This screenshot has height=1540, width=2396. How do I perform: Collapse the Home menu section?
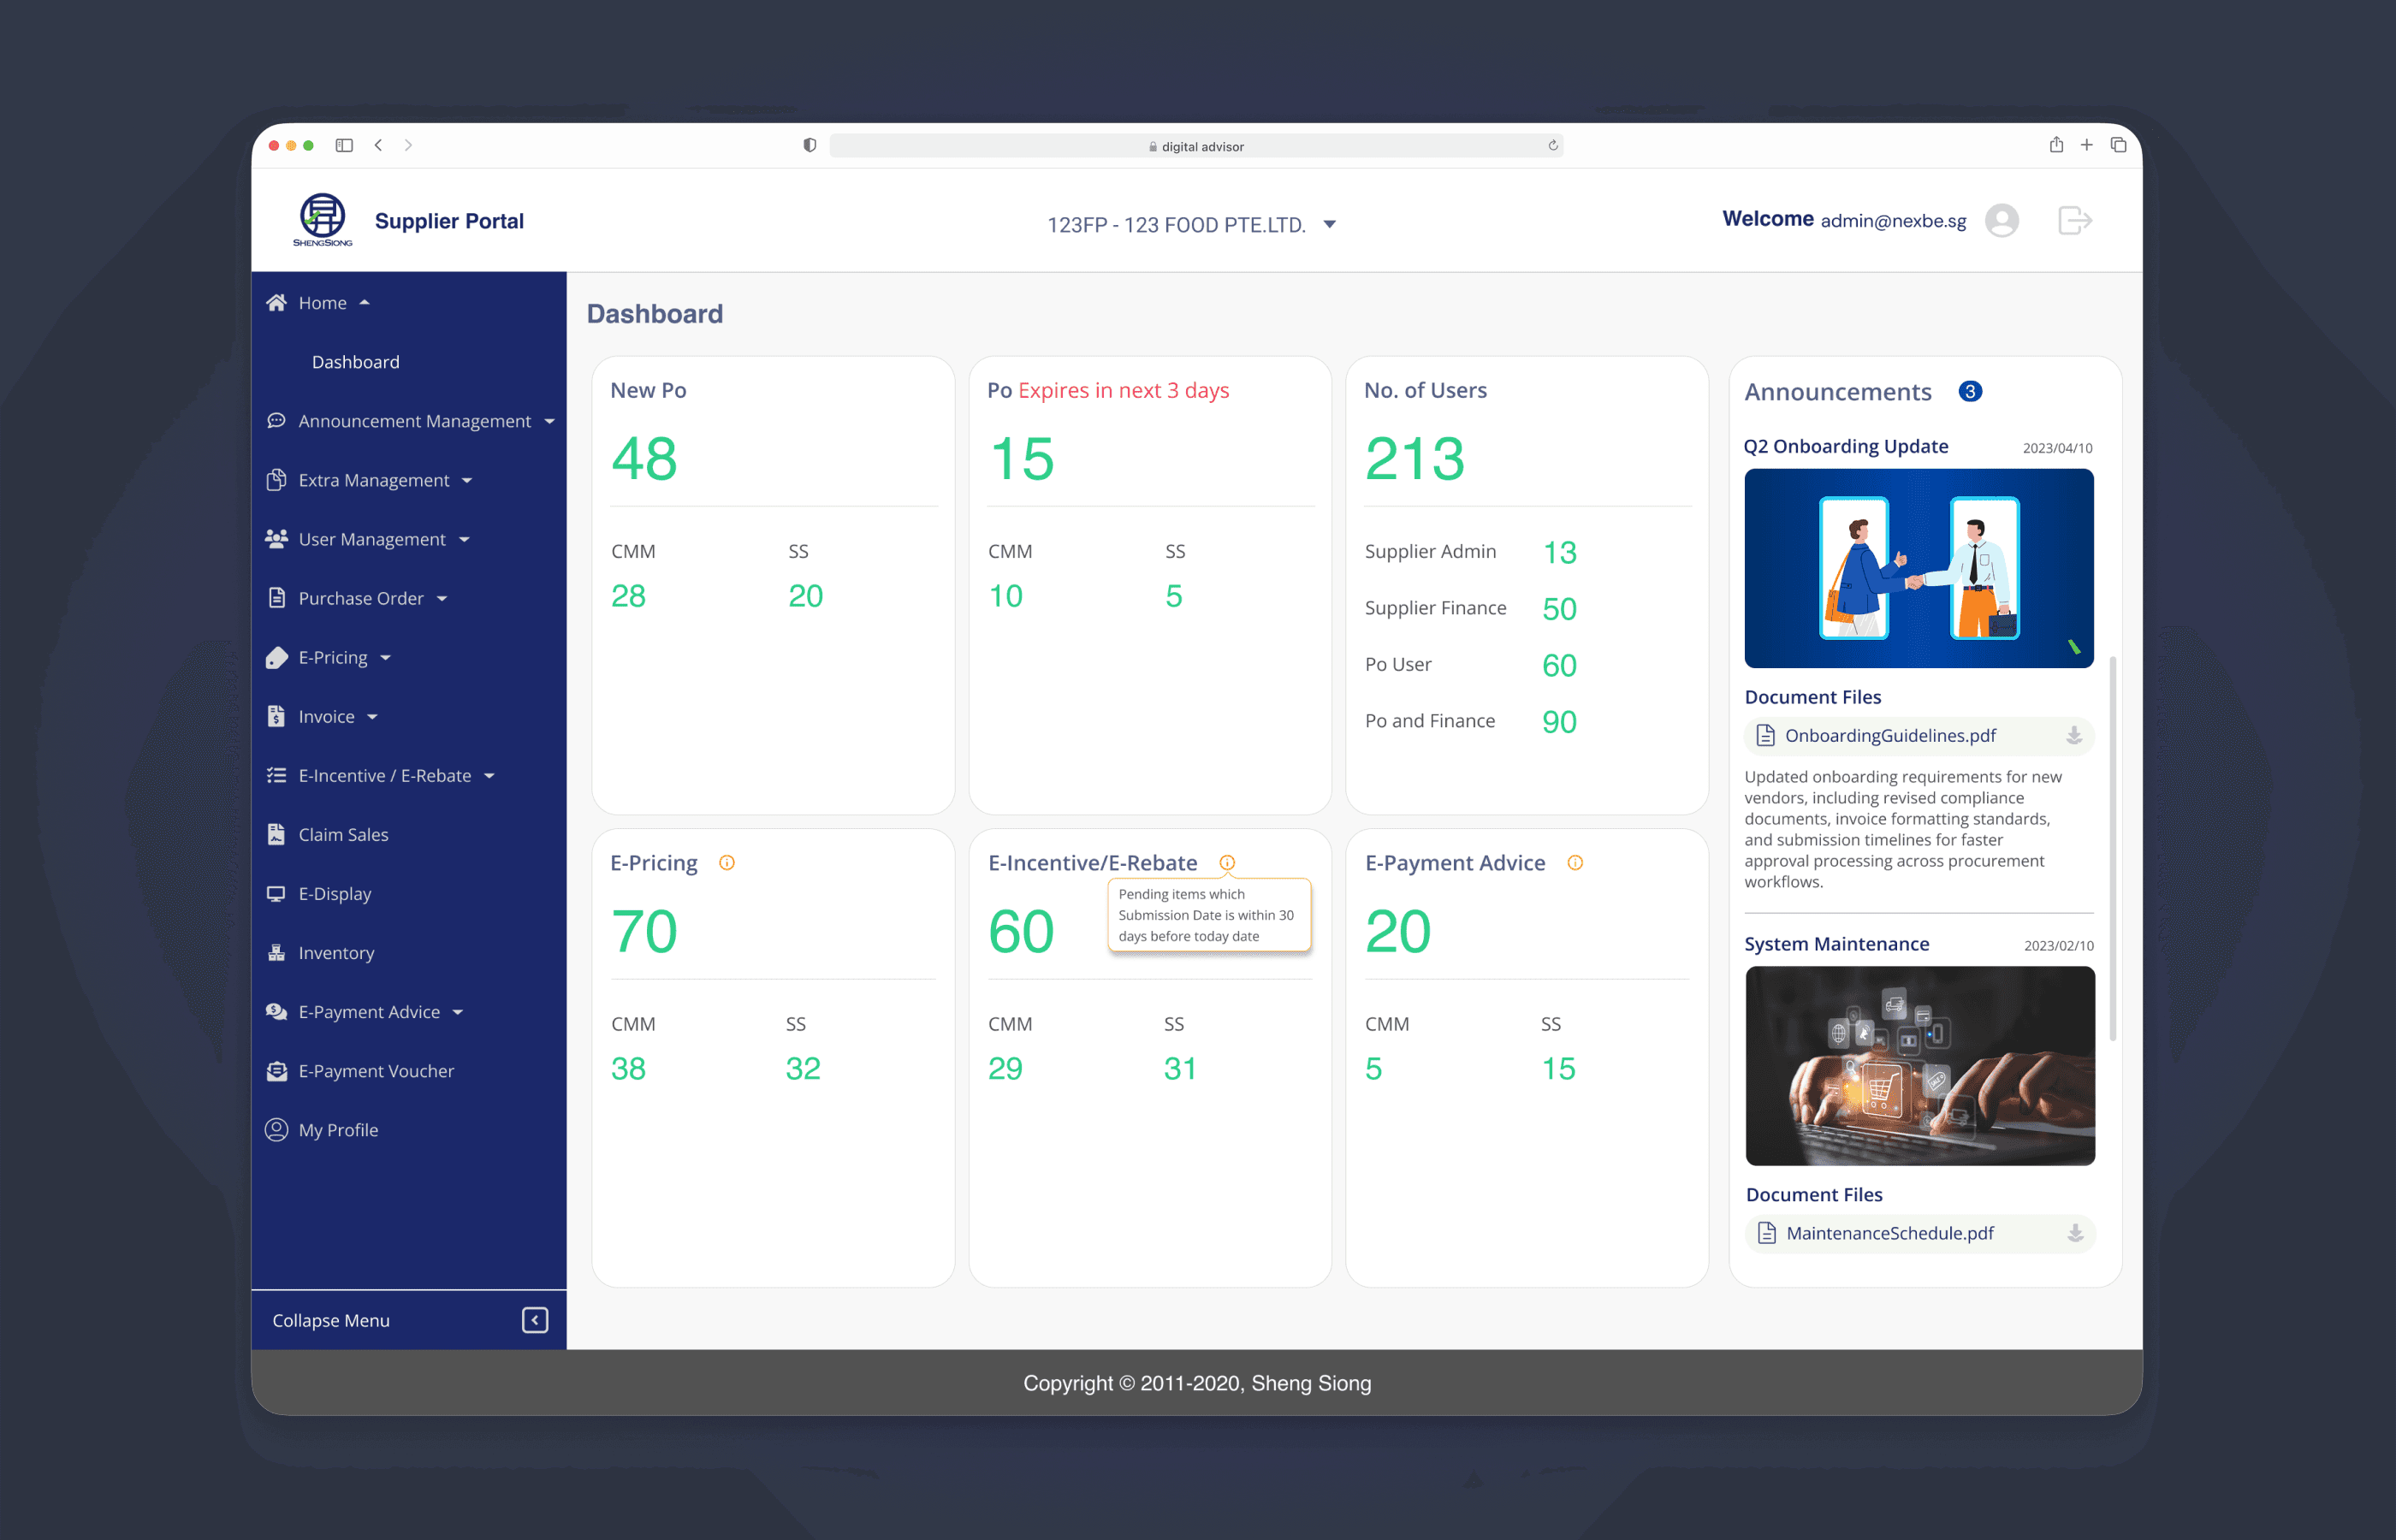click(364, 302)
